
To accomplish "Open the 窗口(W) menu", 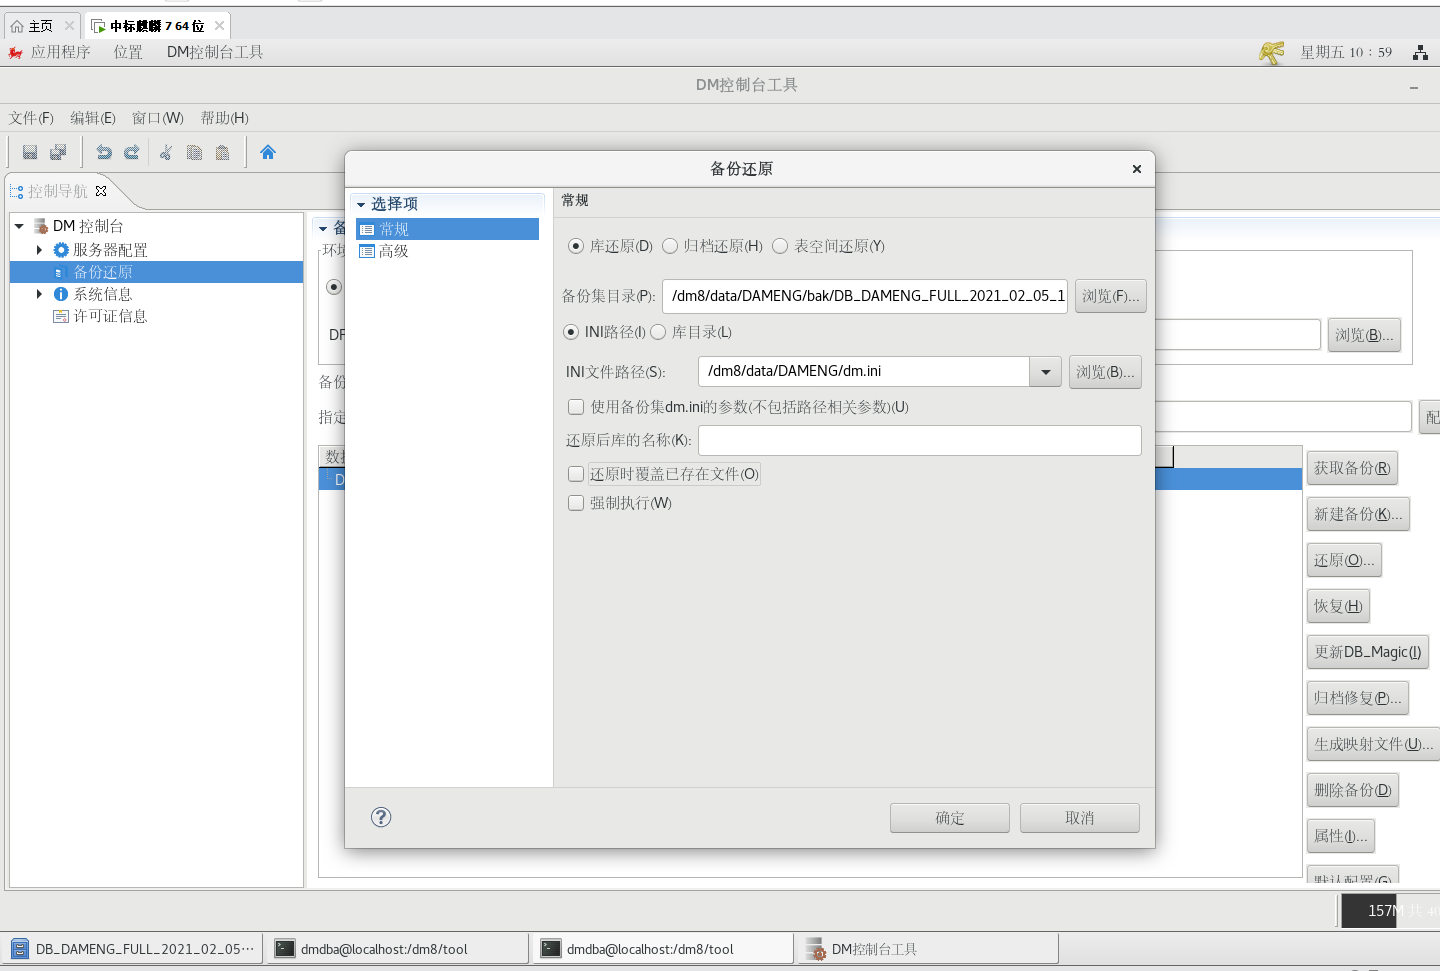I will tap(158, 118).
